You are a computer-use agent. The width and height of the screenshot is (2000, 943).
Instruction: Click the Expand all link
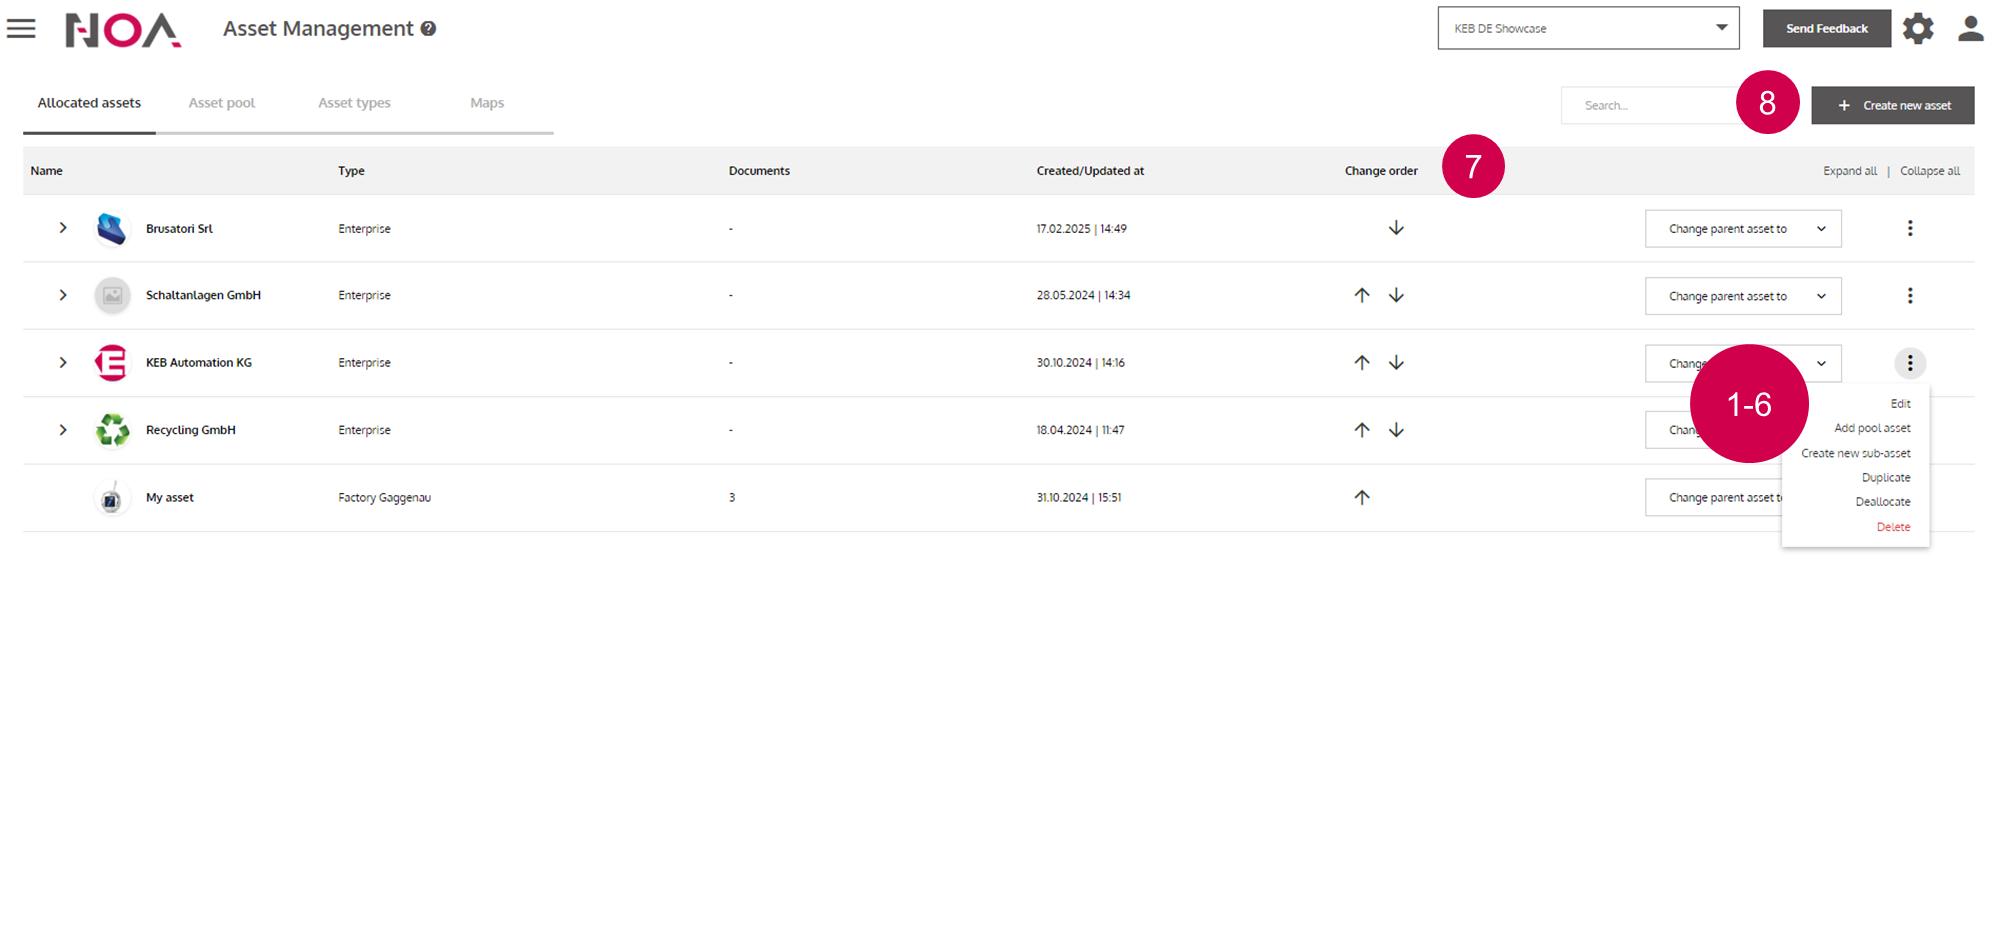(x=1849, y=171)
